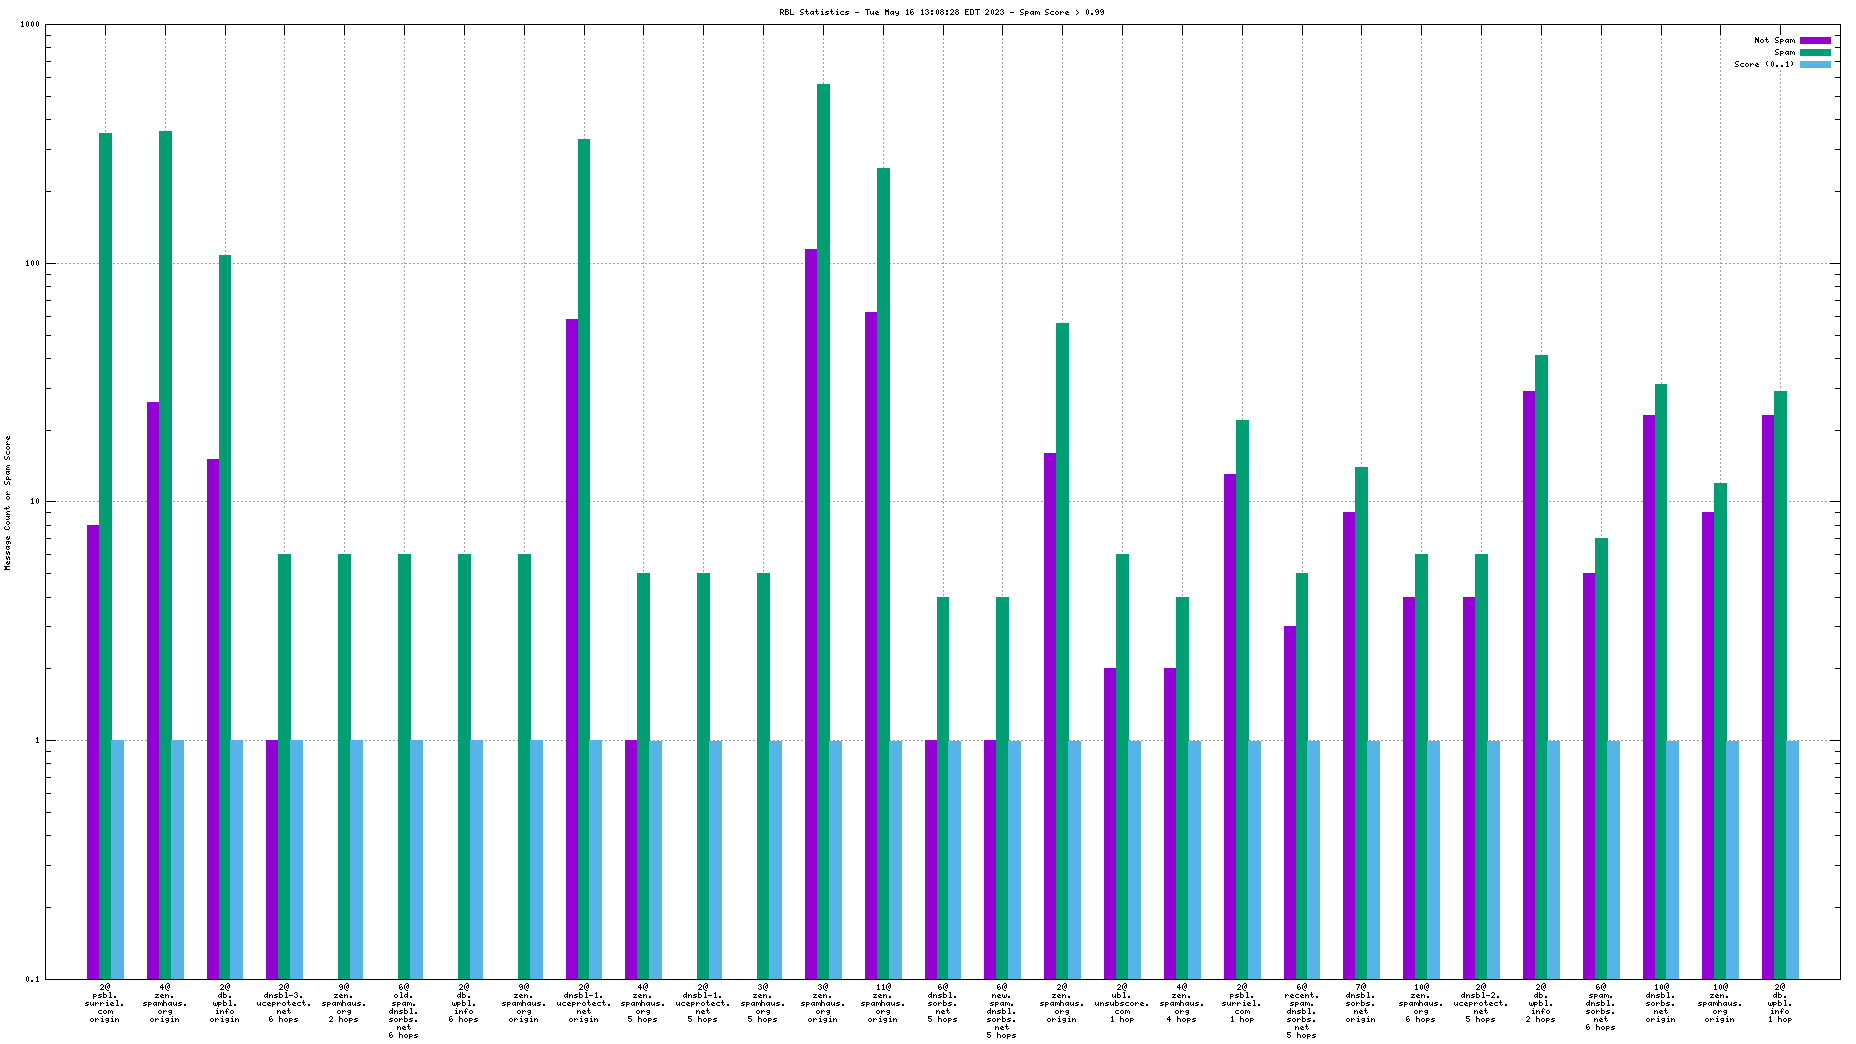Click the purple Not Spam legend swatch

coord(1815,40)
